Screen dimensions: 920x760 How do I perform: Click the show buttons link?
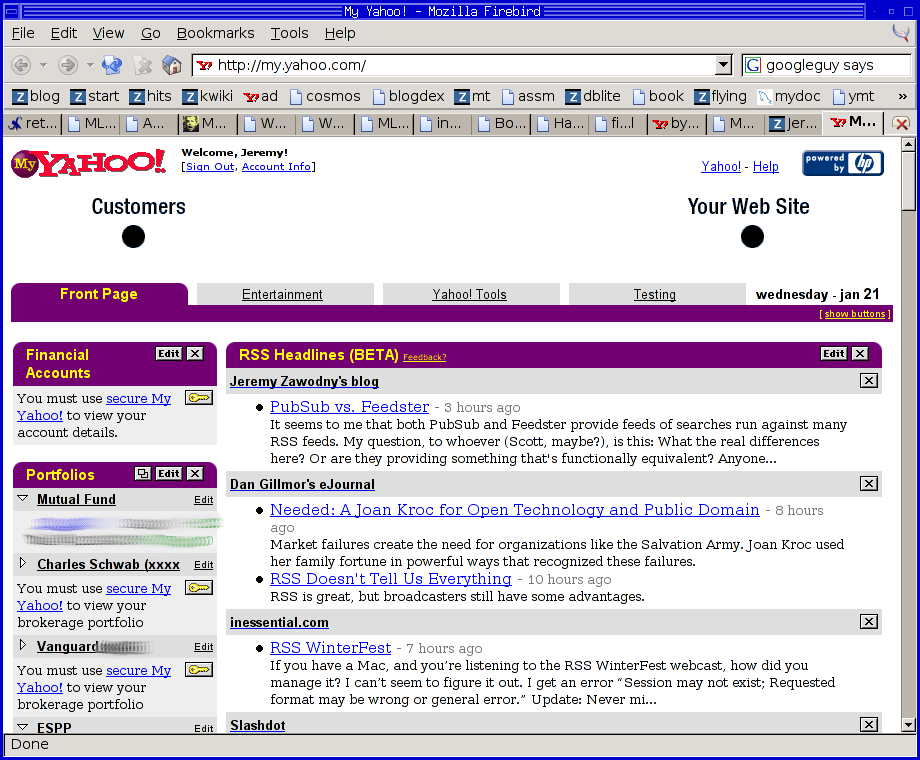pyautogui.click(x=855, y=314)
